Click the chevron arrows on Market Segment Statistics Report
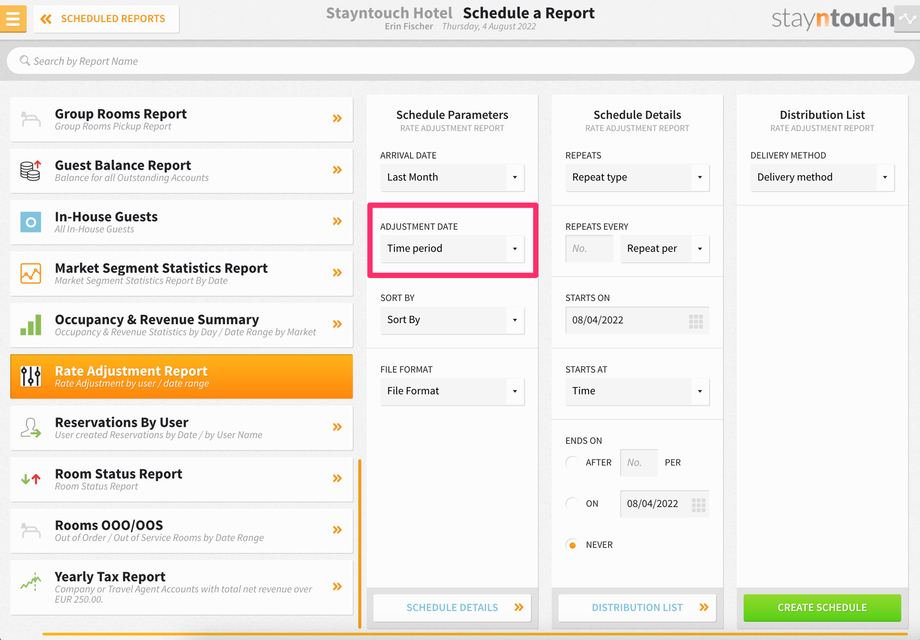920x640 pixels. tap(337, 273)
